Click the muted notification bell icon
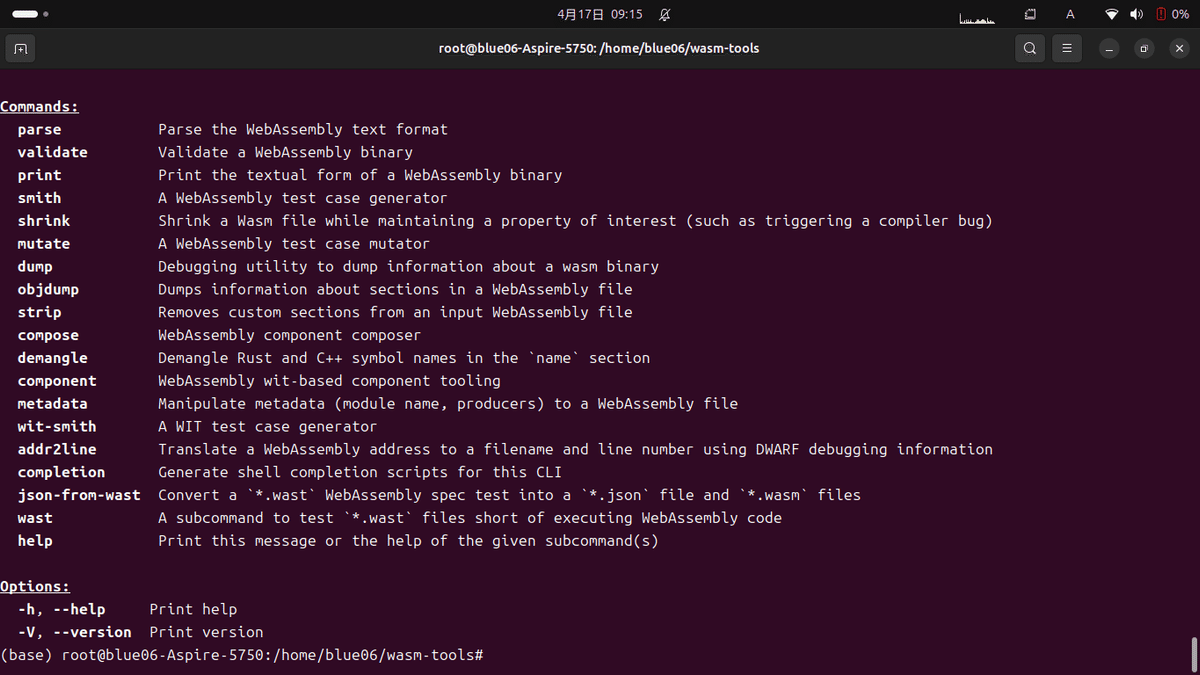 [x=665, y=14]
